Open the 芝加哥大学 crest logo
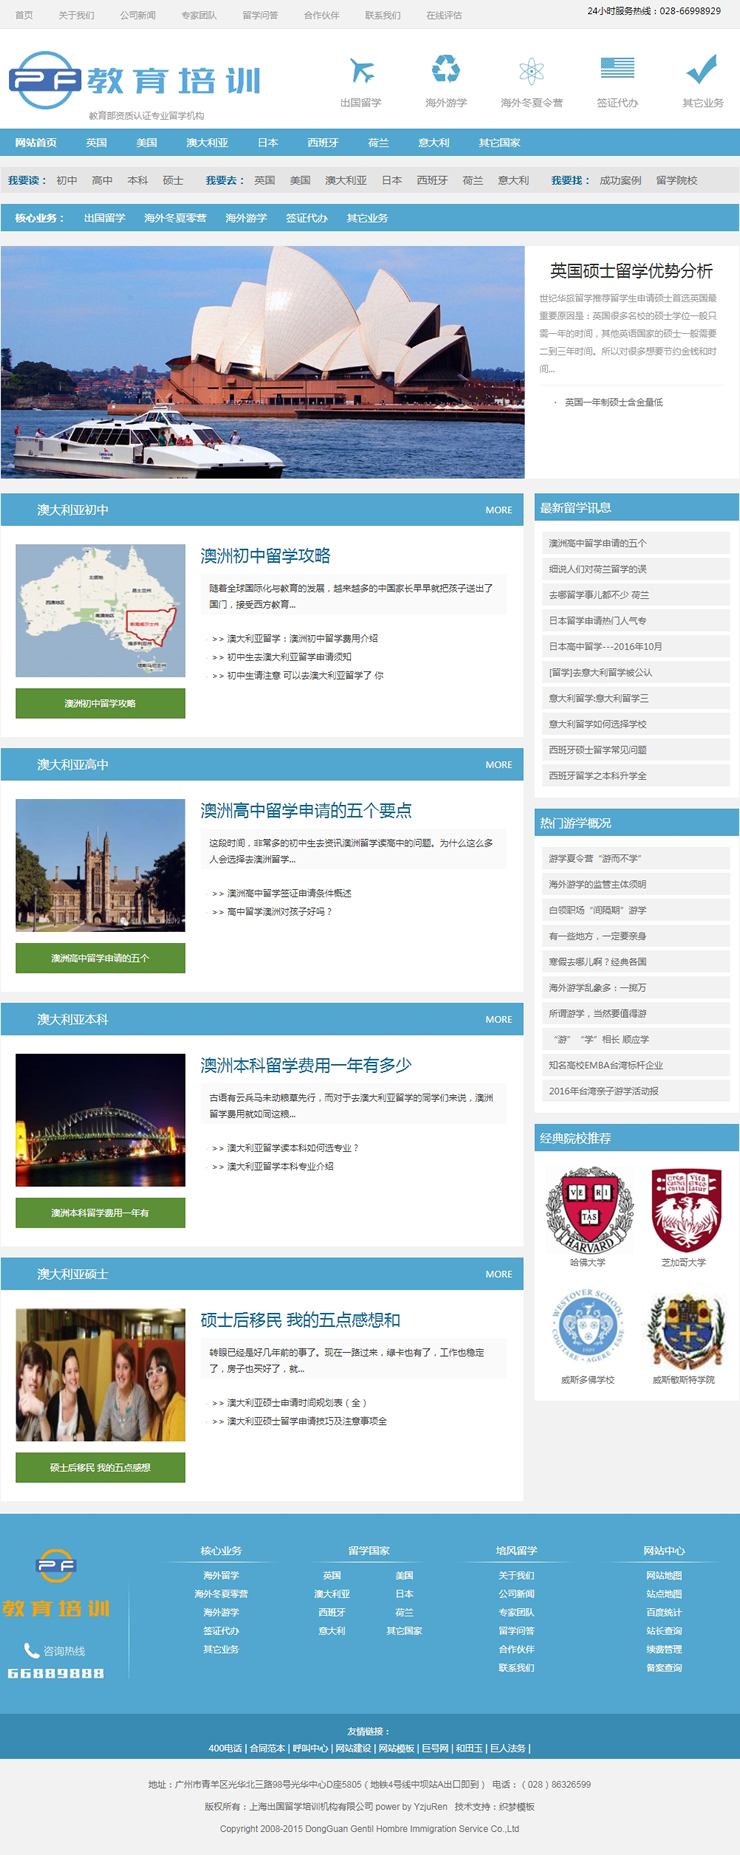The image size is (740, 1855). (684, 1211)
